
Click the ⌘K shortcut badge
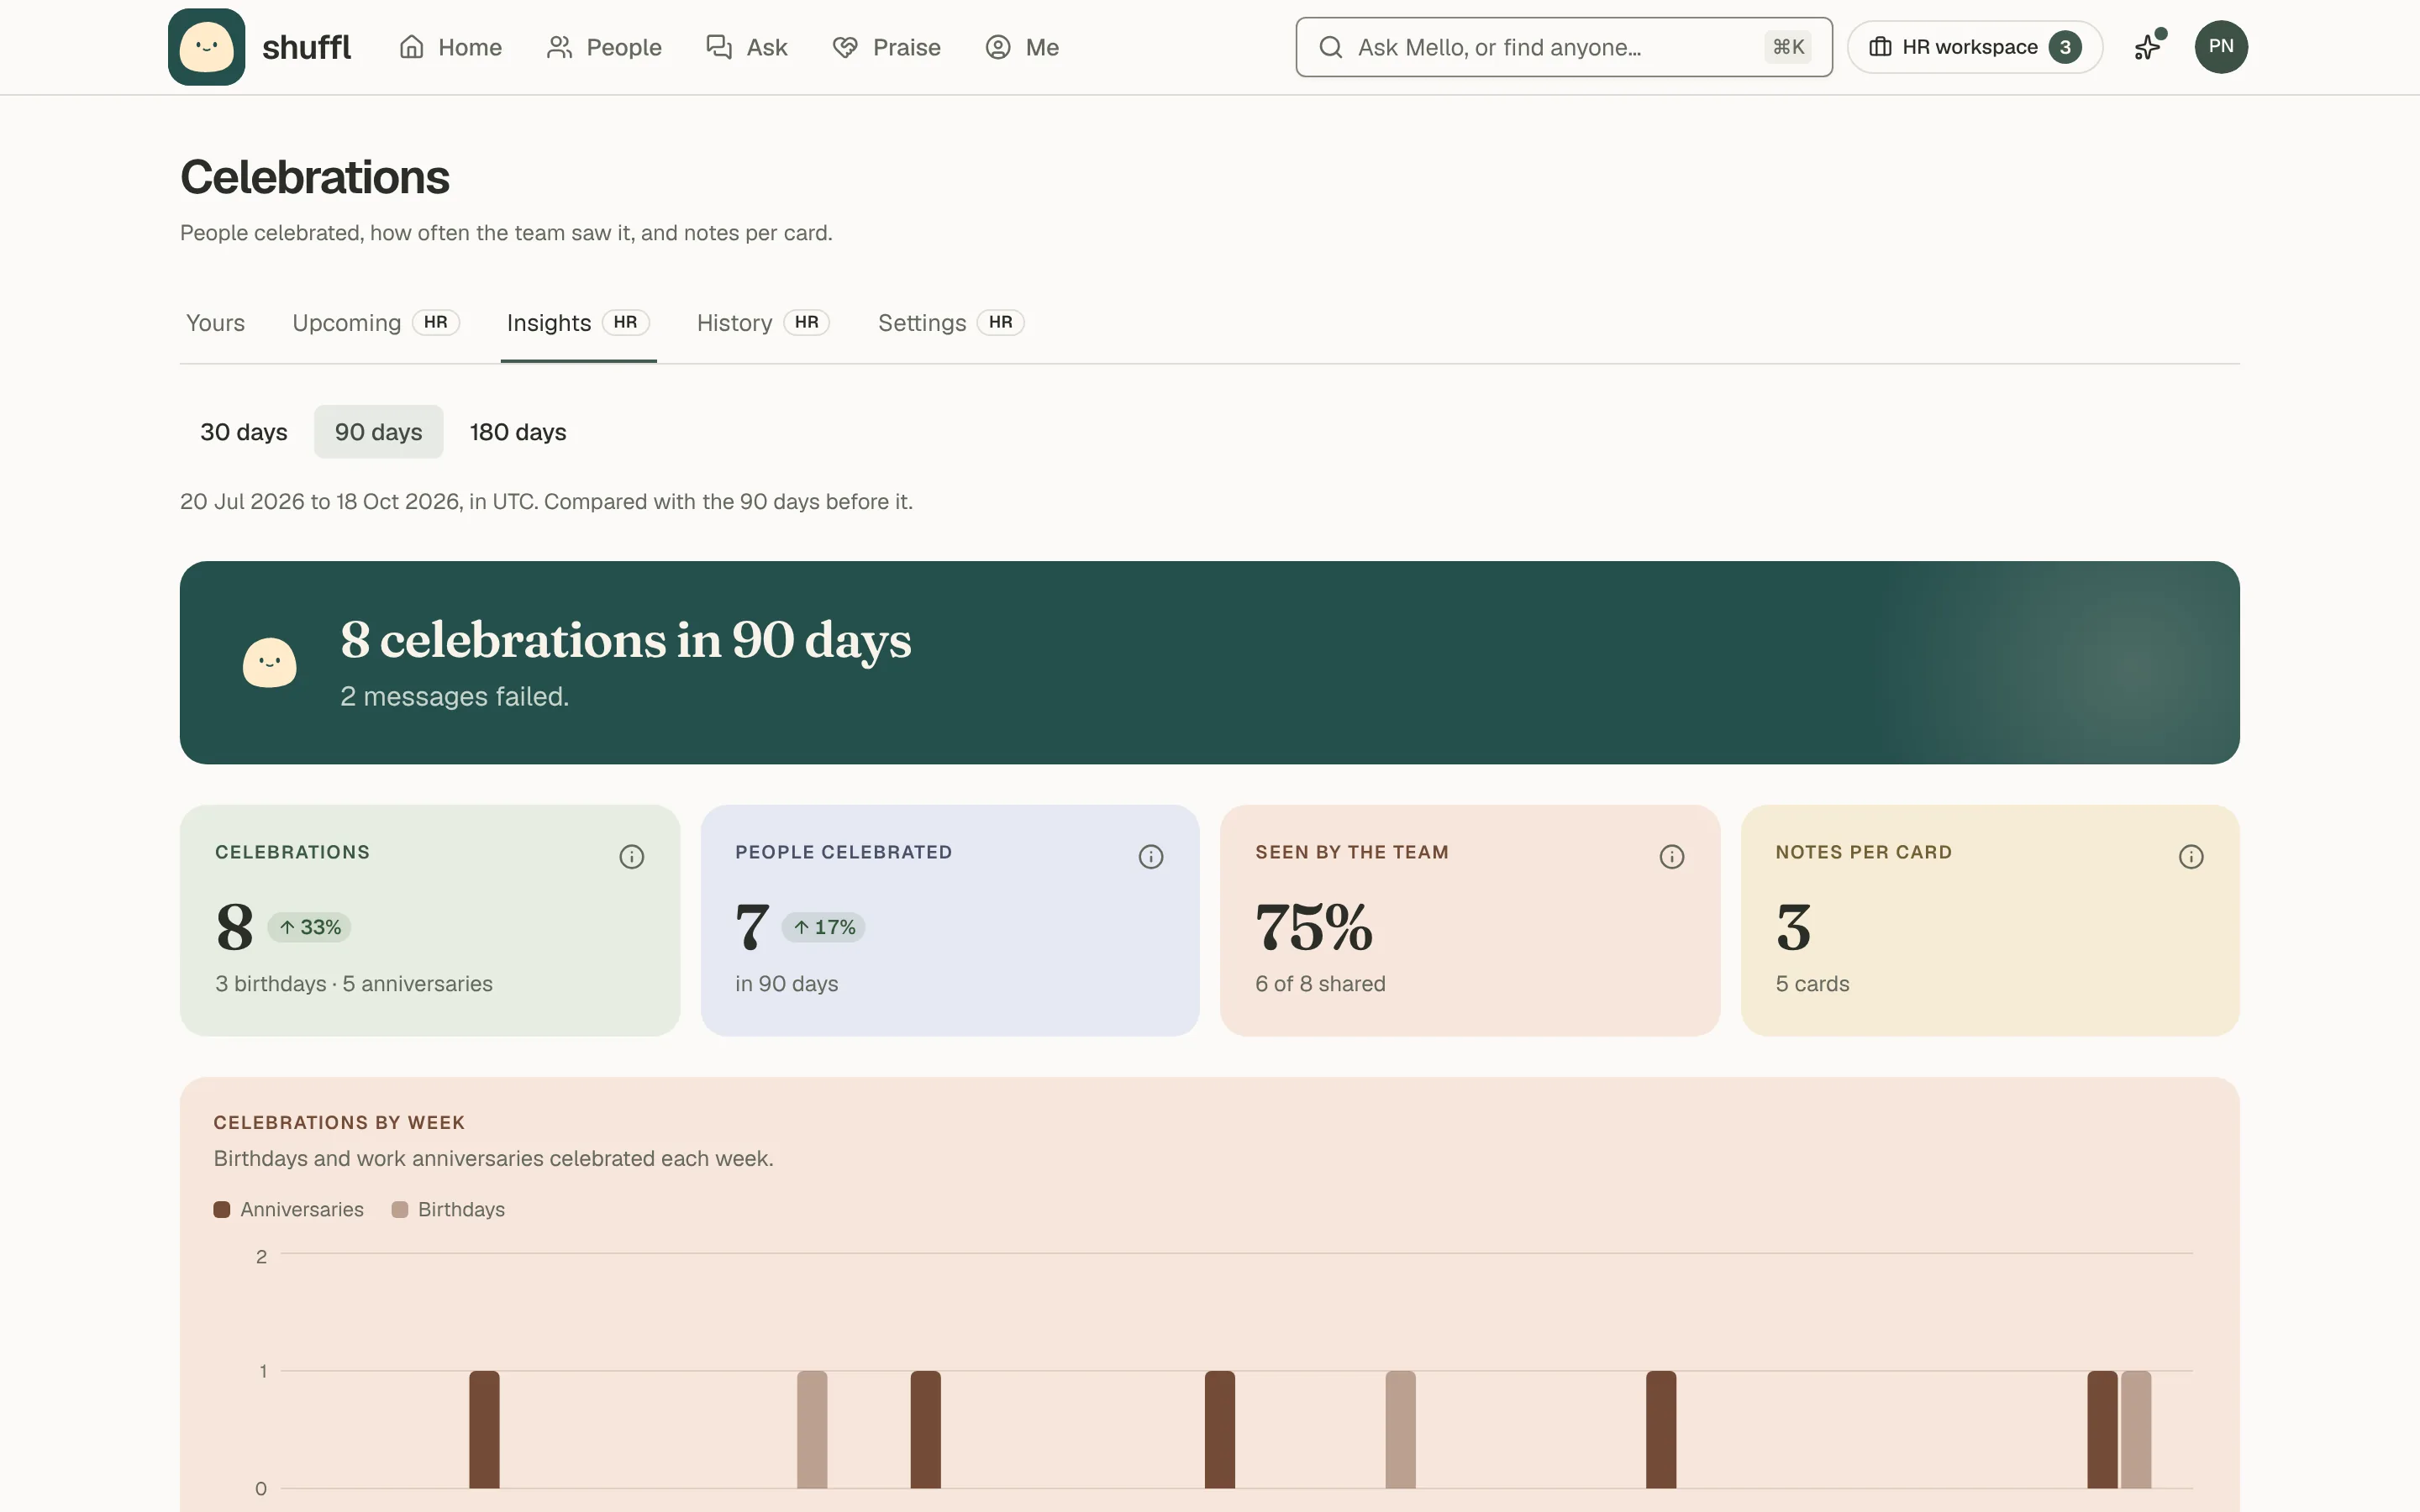tap(1788, 47)
